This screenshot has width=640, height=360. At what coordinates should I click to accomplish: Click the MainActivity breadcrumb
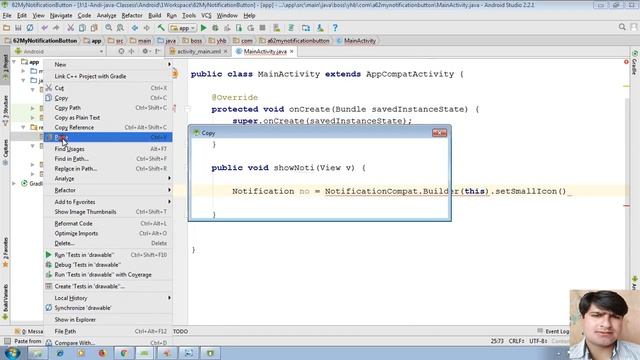point(356,41)
